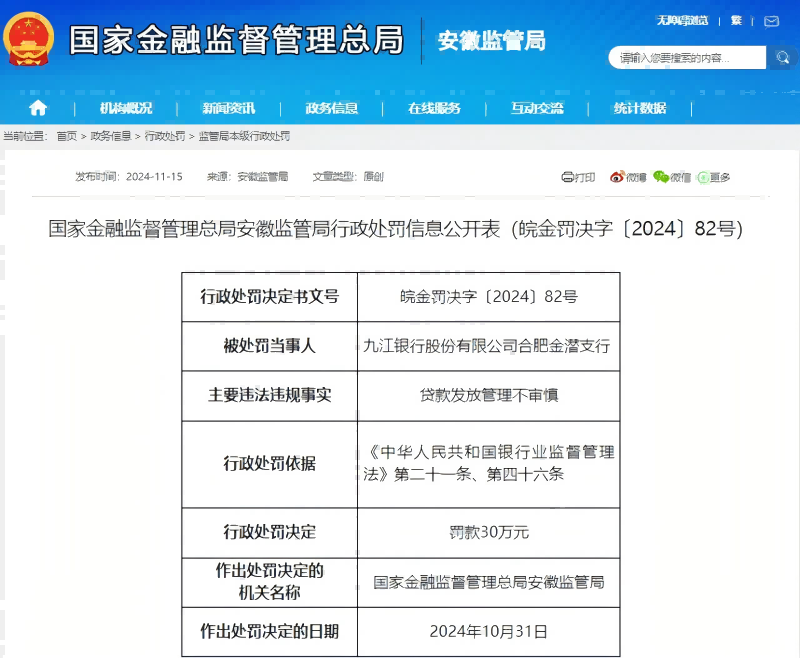Click the 行政处罚 breadcrumb link
The image size is (800, 658).
[x=164, y=136]
